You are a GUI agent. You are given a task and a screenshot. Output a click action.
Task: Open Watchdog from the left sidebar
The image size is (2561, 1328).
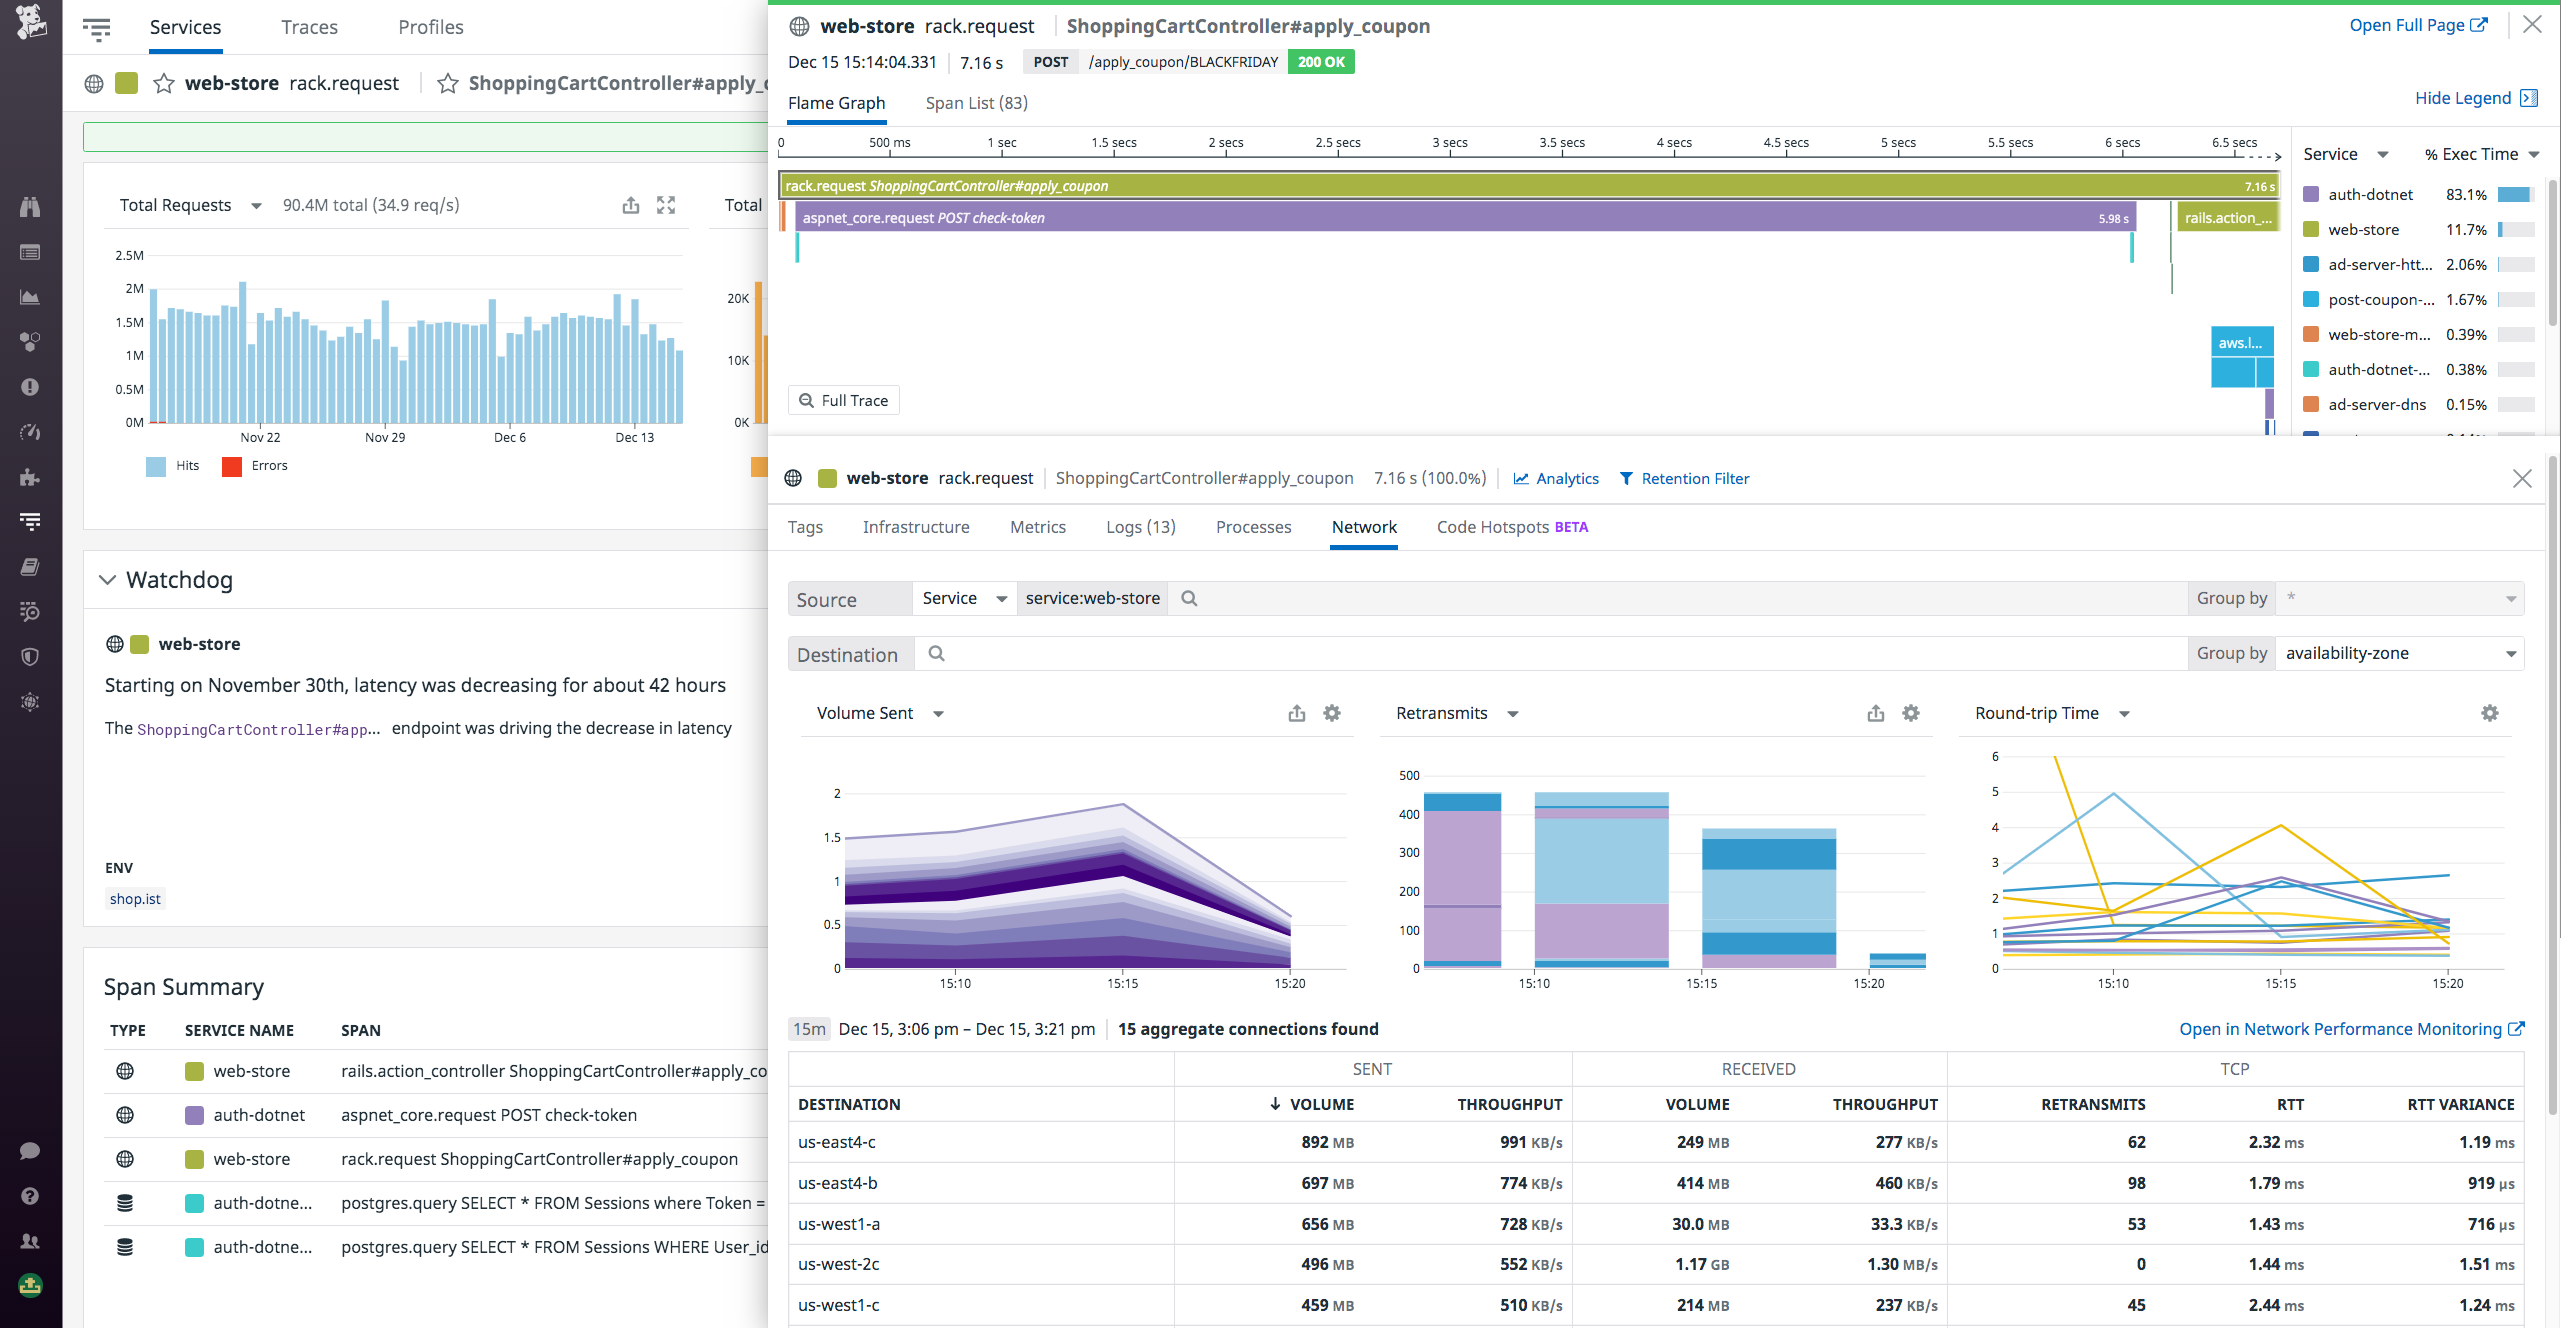point(29,207)
